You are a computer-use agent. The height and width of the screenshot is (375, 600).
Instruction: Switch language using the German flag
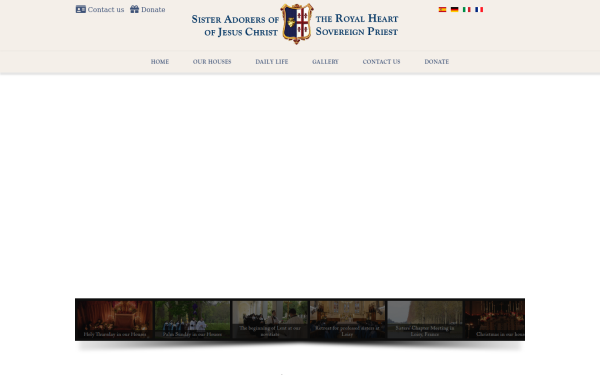[455, 10]
